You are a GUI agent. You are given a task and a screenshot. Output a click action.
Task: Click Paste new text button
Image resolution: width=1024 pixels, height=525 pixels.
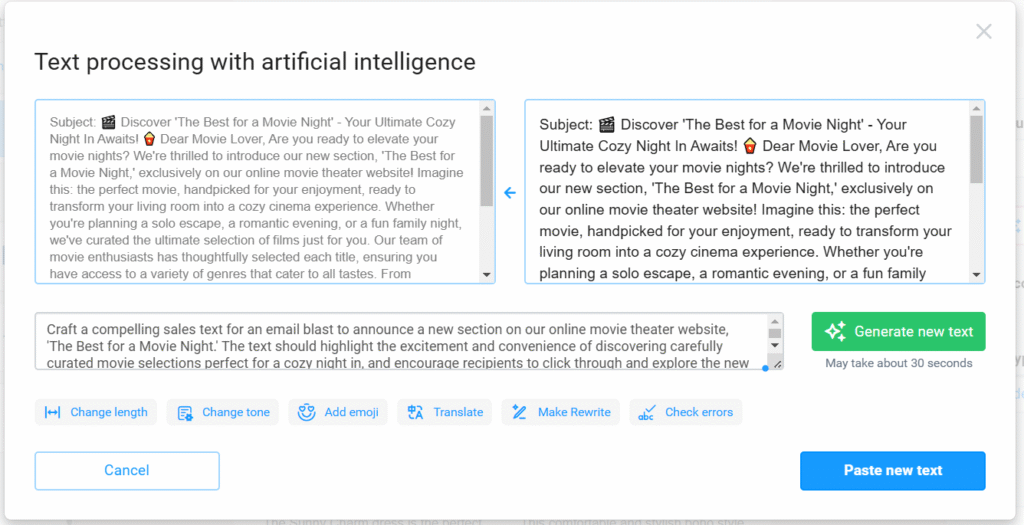tap(893, 471)
